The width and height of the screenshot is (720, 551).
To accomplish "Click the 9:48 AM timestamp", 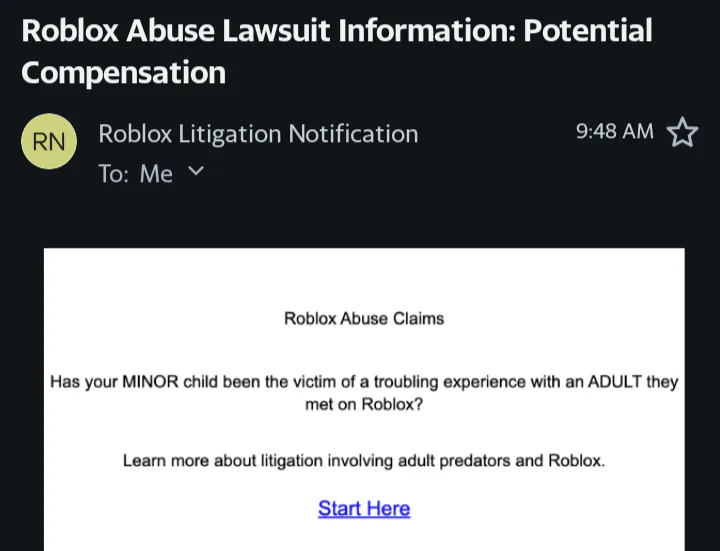I will pyautogui.click(x=615, y=132).
